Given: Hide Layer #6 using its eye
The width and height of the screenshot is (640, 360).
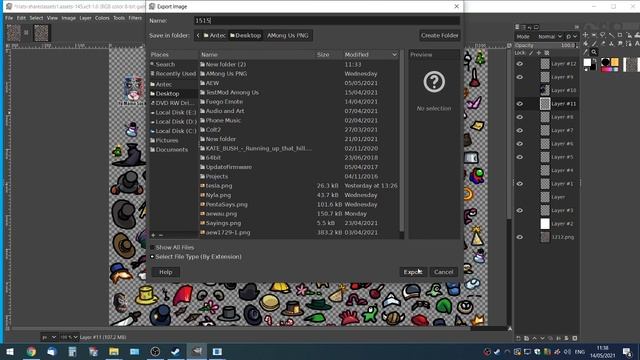Looking at the screenshot, I should [520, 144].
